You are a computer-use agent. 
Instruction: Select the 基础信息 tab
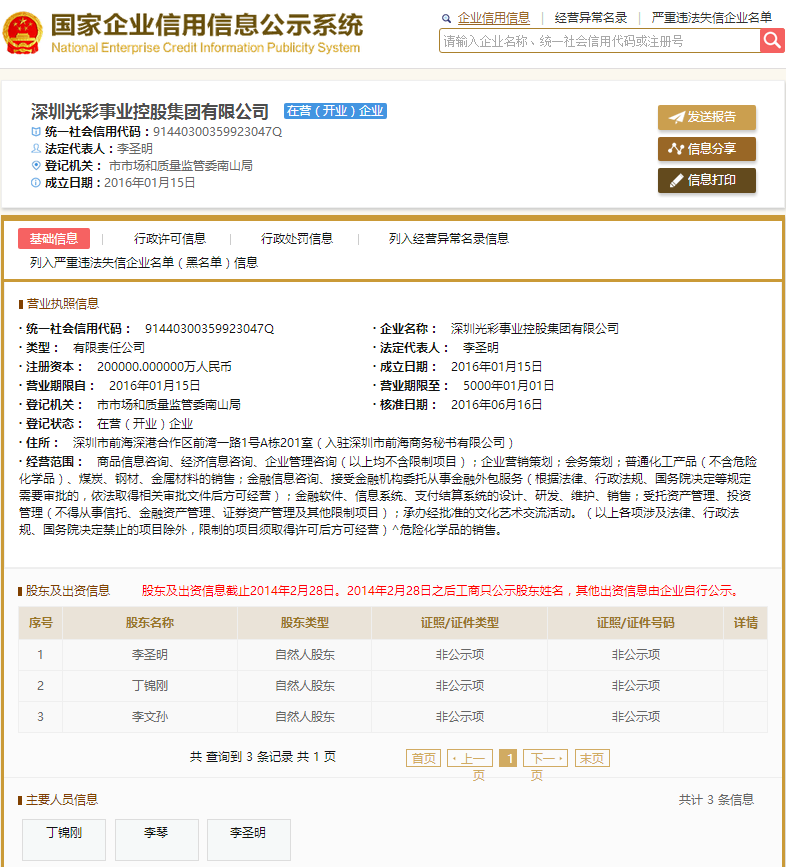54,238
